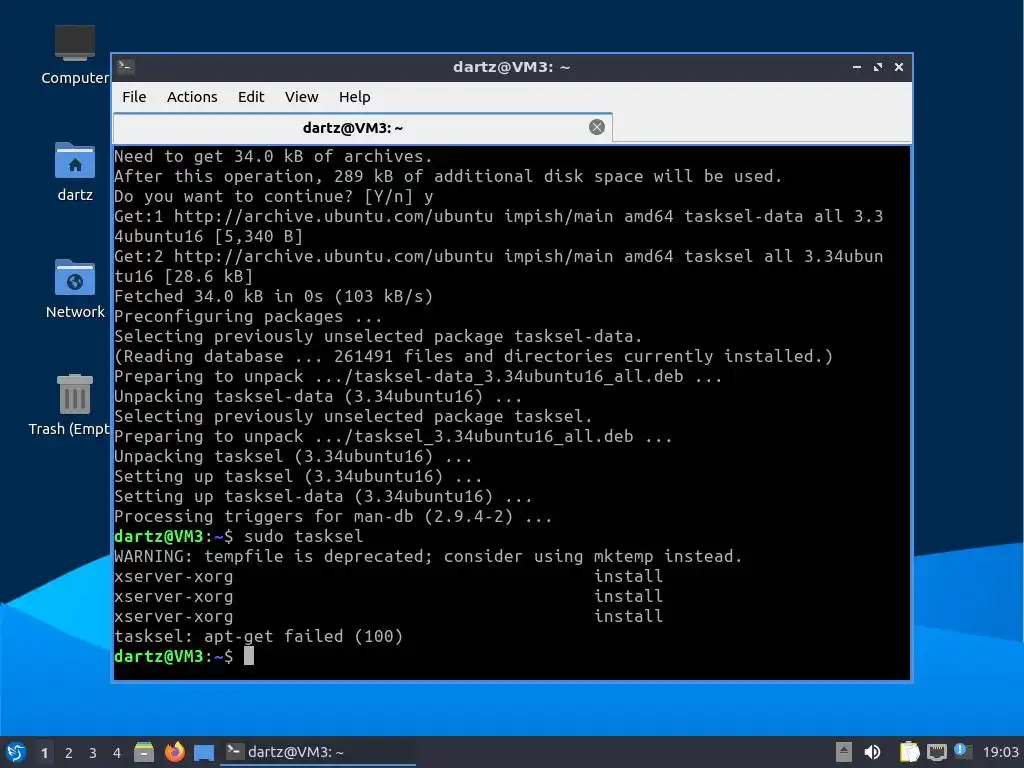
Task: Click the terminal cursor at the prompt
Action: [x=249, y=656]
